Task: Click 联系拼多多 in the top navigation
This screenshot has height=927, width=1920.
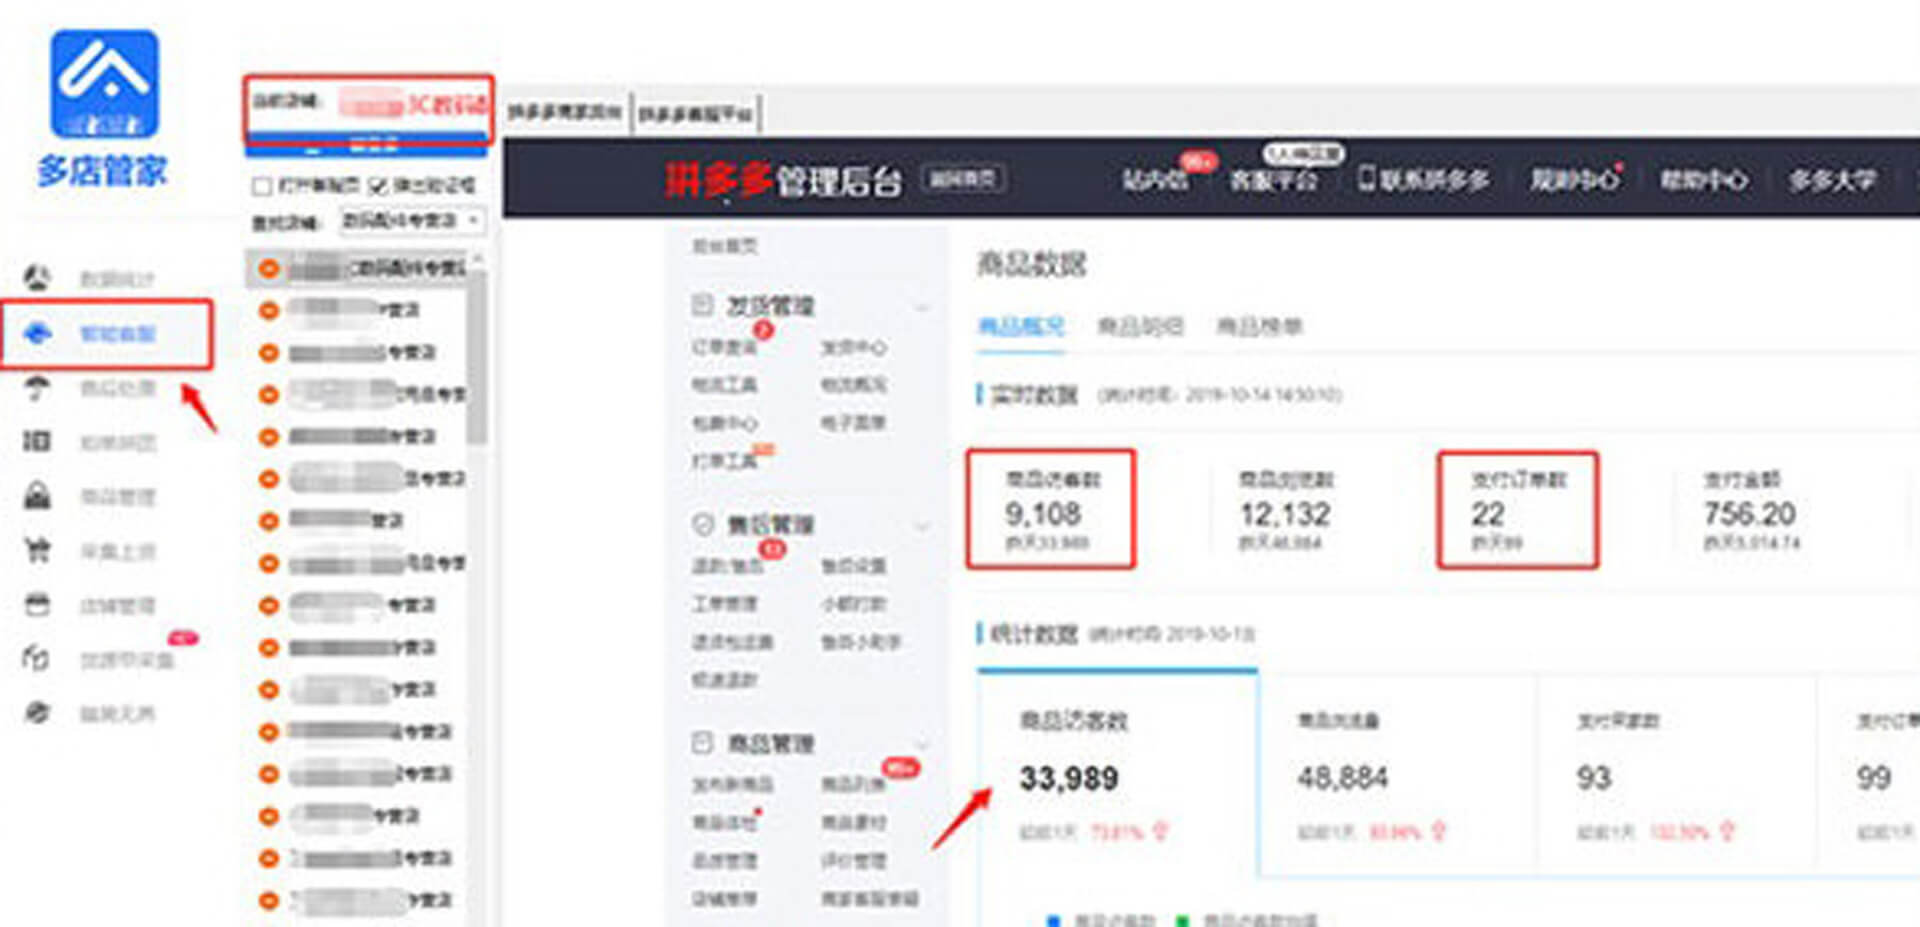Action: click(x=1423, y=180)
